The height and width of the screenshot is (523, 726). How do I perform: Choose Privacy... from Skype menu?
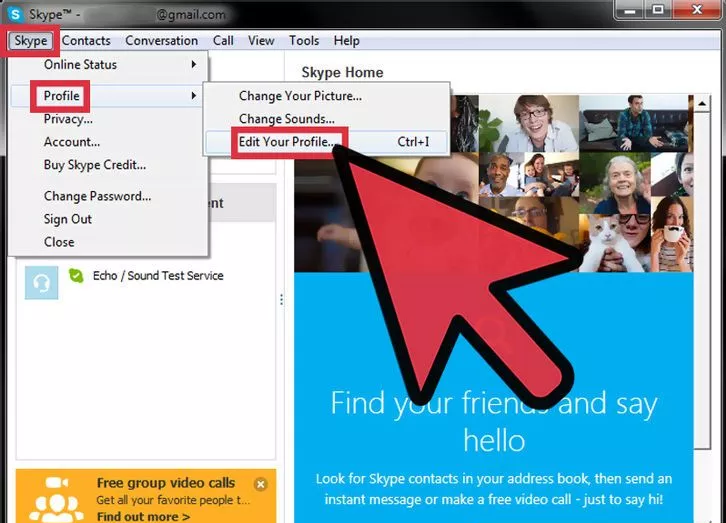point(108,119)
